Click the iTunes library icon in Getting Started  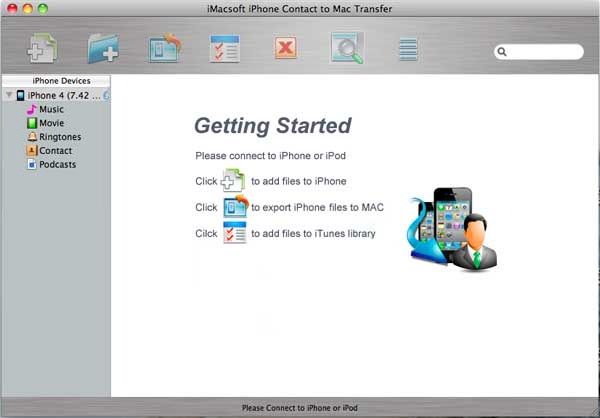click(235, 232)
